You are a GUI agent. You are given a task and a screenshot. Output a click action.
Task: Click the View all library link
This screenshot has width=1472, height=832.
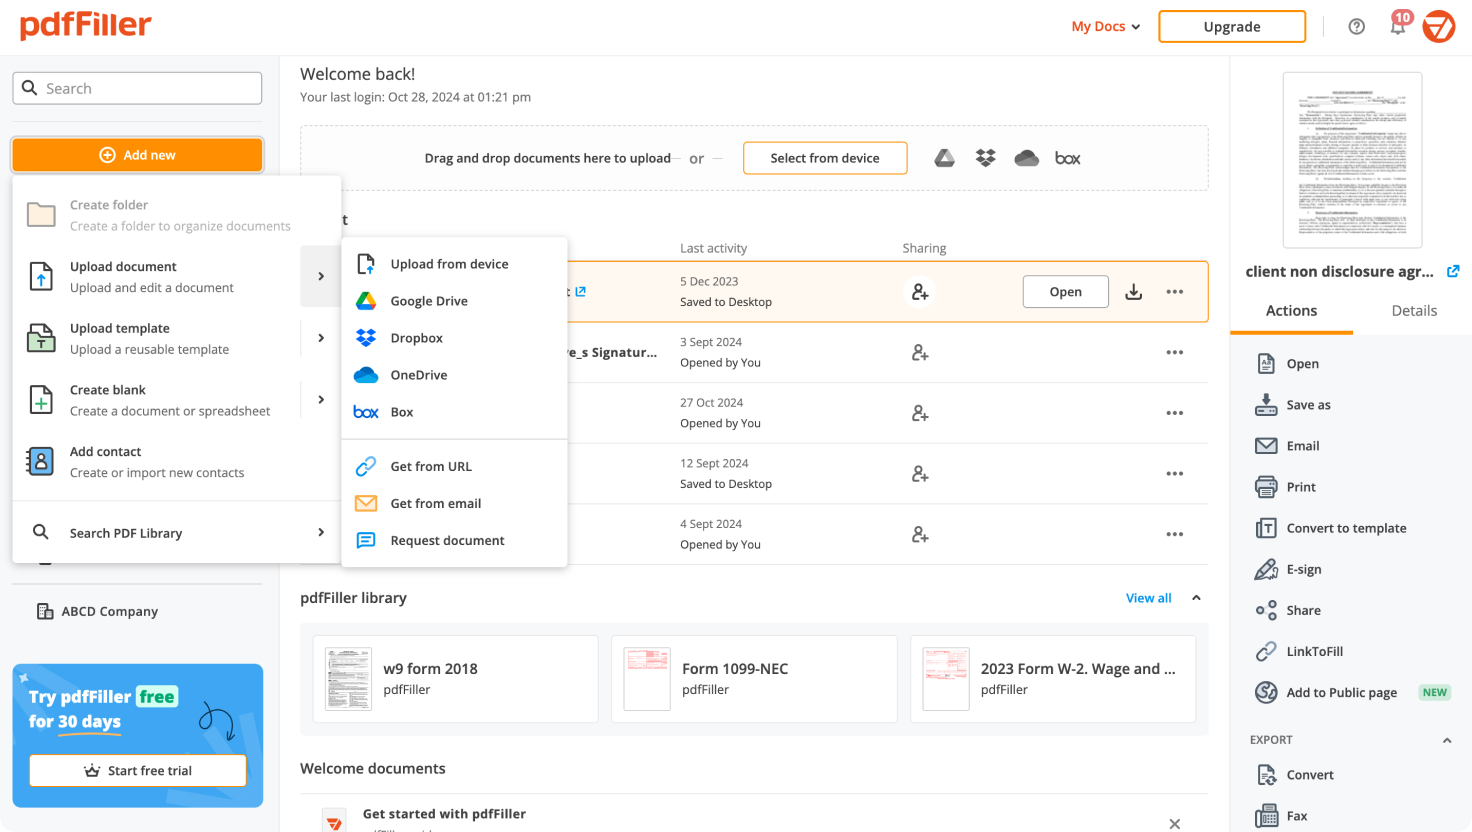pyautogui.click(x=1148, y=598)
